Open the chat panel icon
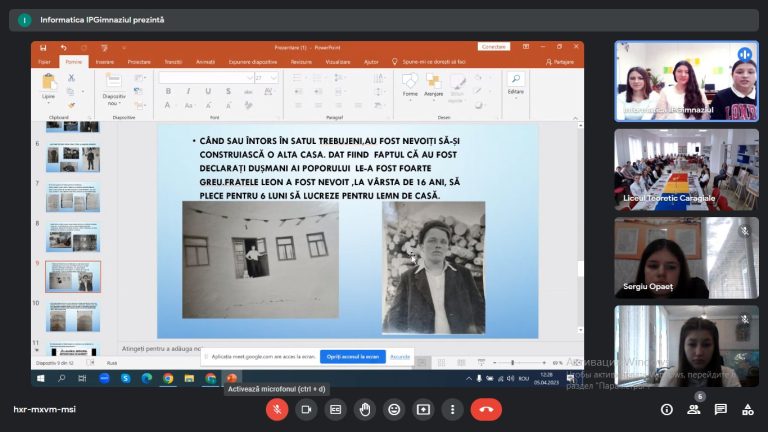768x432 pixels. coord(720,409)
